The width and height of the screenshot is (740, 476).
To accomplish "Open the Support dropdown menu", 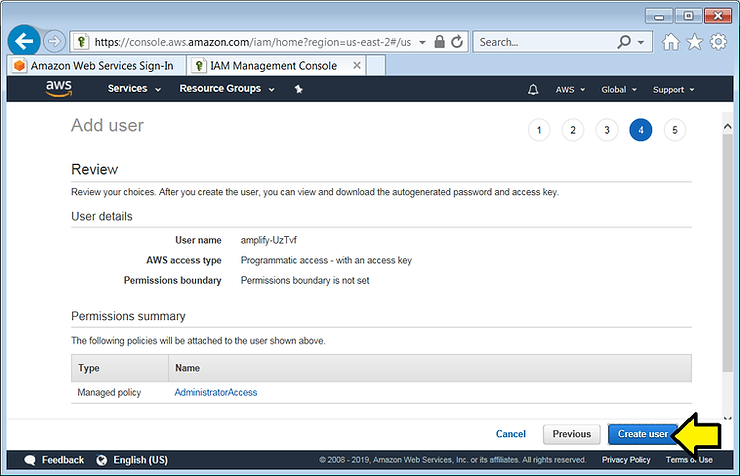I will pyautogui.click(x=672, y=90).
